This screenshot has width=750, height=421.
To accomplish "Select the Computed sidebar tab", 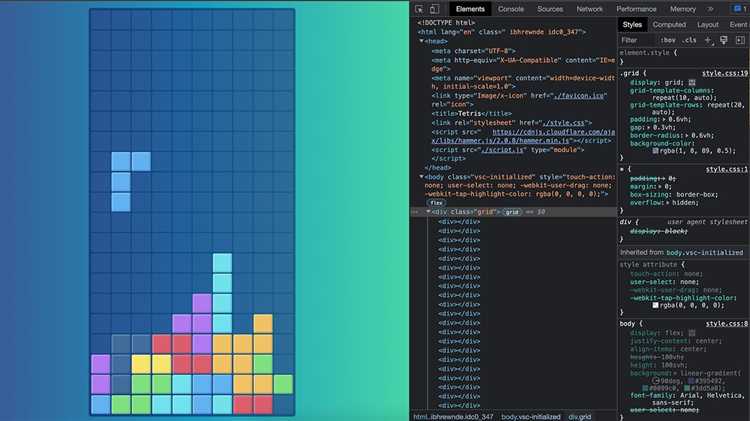I will (x=669, y=24).
